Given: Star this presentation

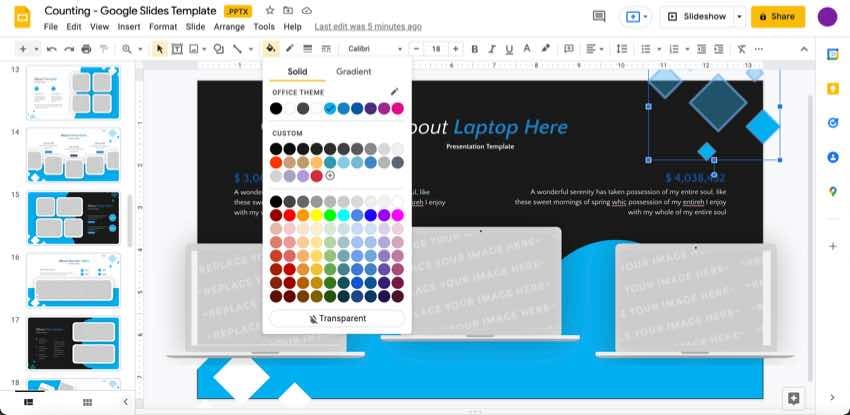Looking at the screenshot, I should click(x=275, y=10).
